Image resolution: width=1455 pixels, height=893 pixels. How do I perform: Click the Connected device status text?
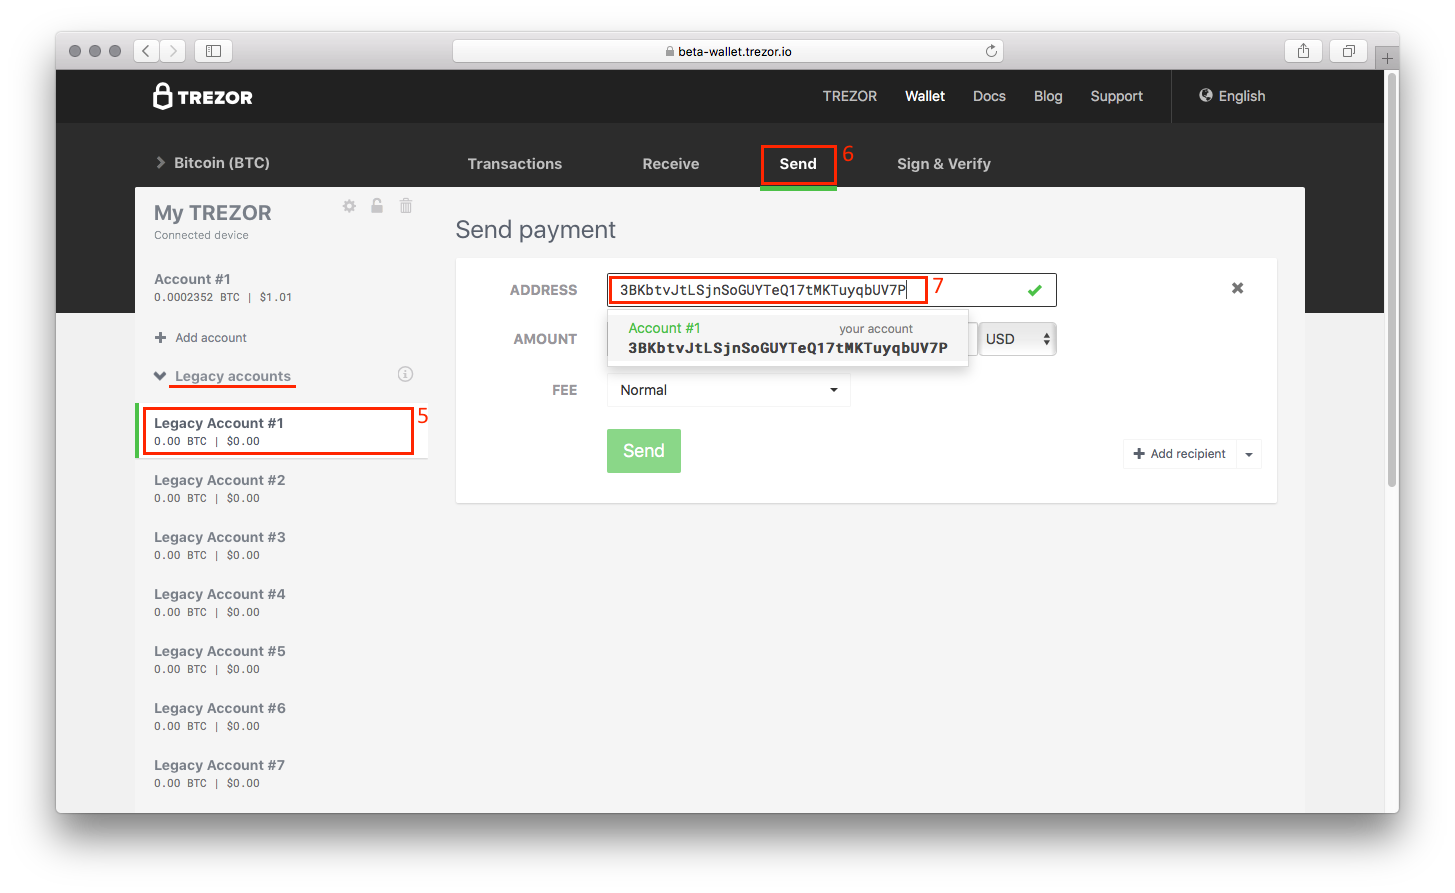[x=201, y=235]
